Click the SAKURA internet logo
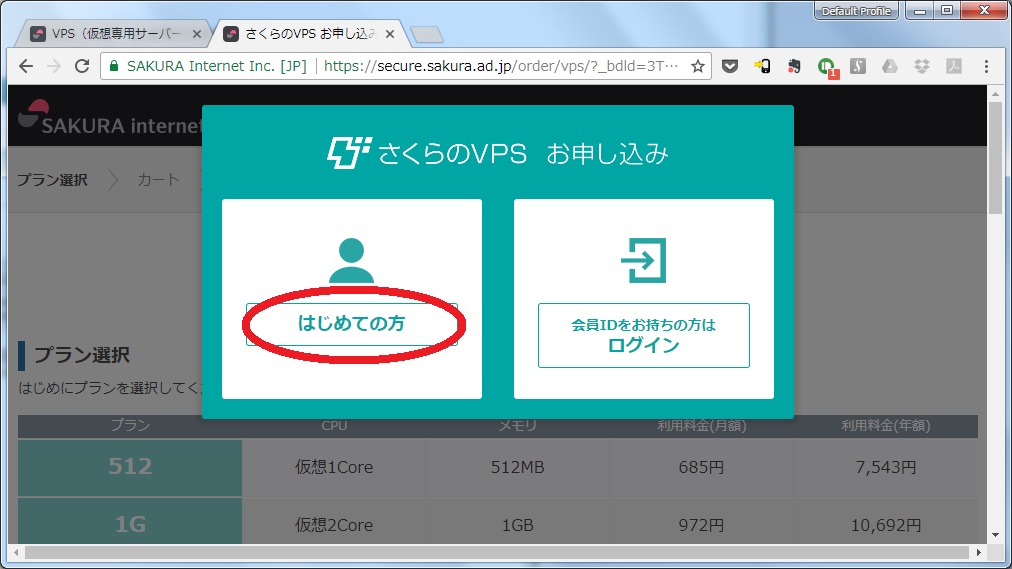The image size is (1012, 569). 110,118
